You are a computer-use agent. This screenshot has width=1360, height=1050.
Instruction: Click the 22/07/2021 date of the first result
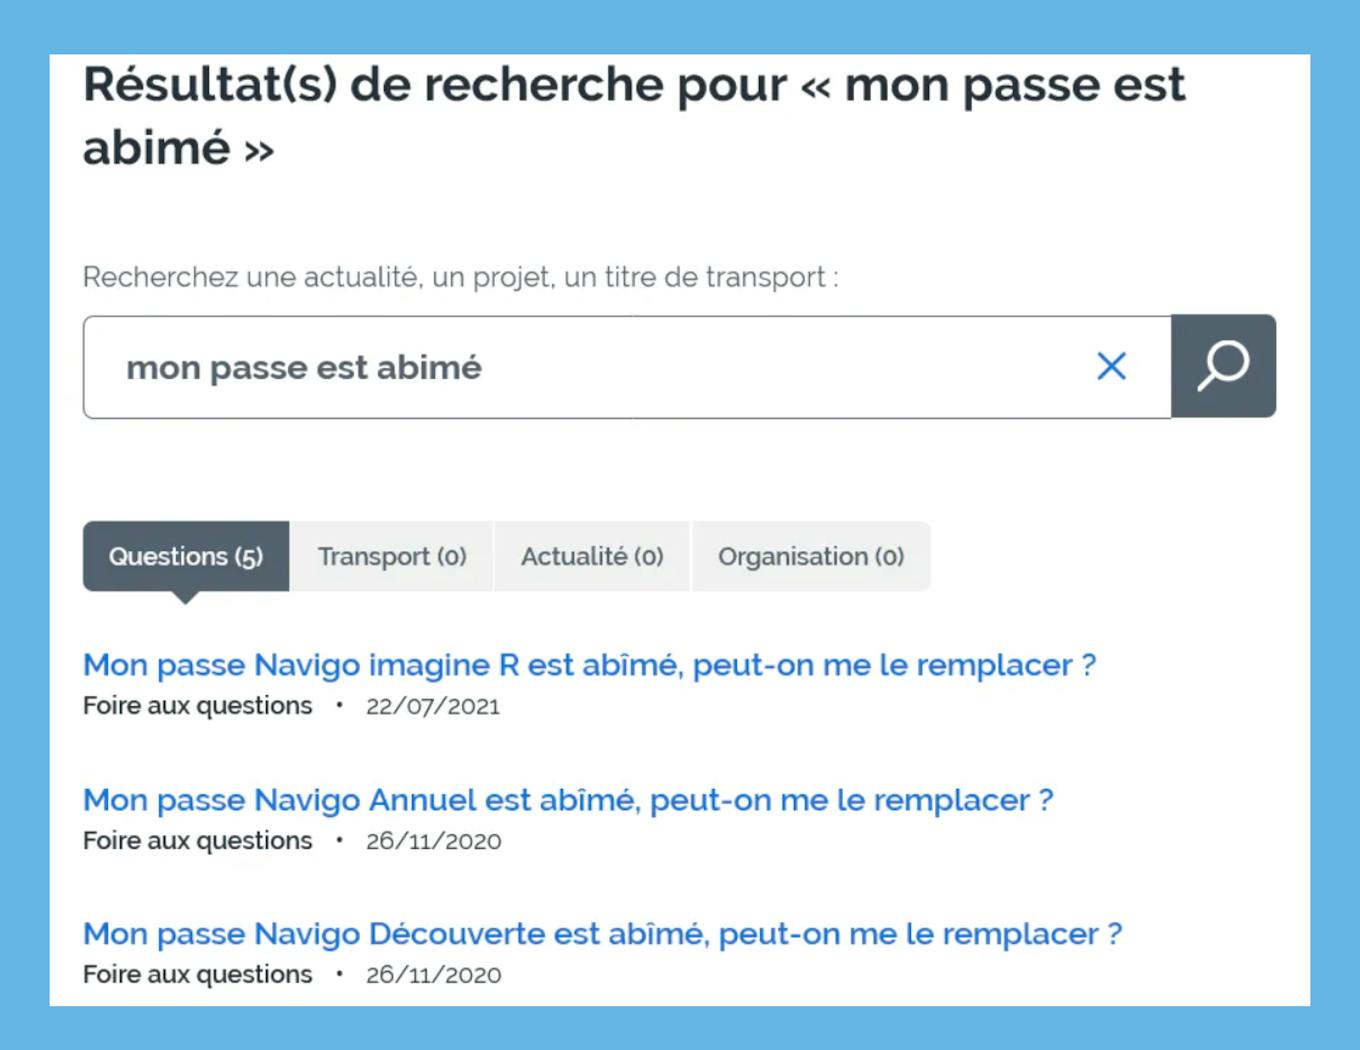433,707
